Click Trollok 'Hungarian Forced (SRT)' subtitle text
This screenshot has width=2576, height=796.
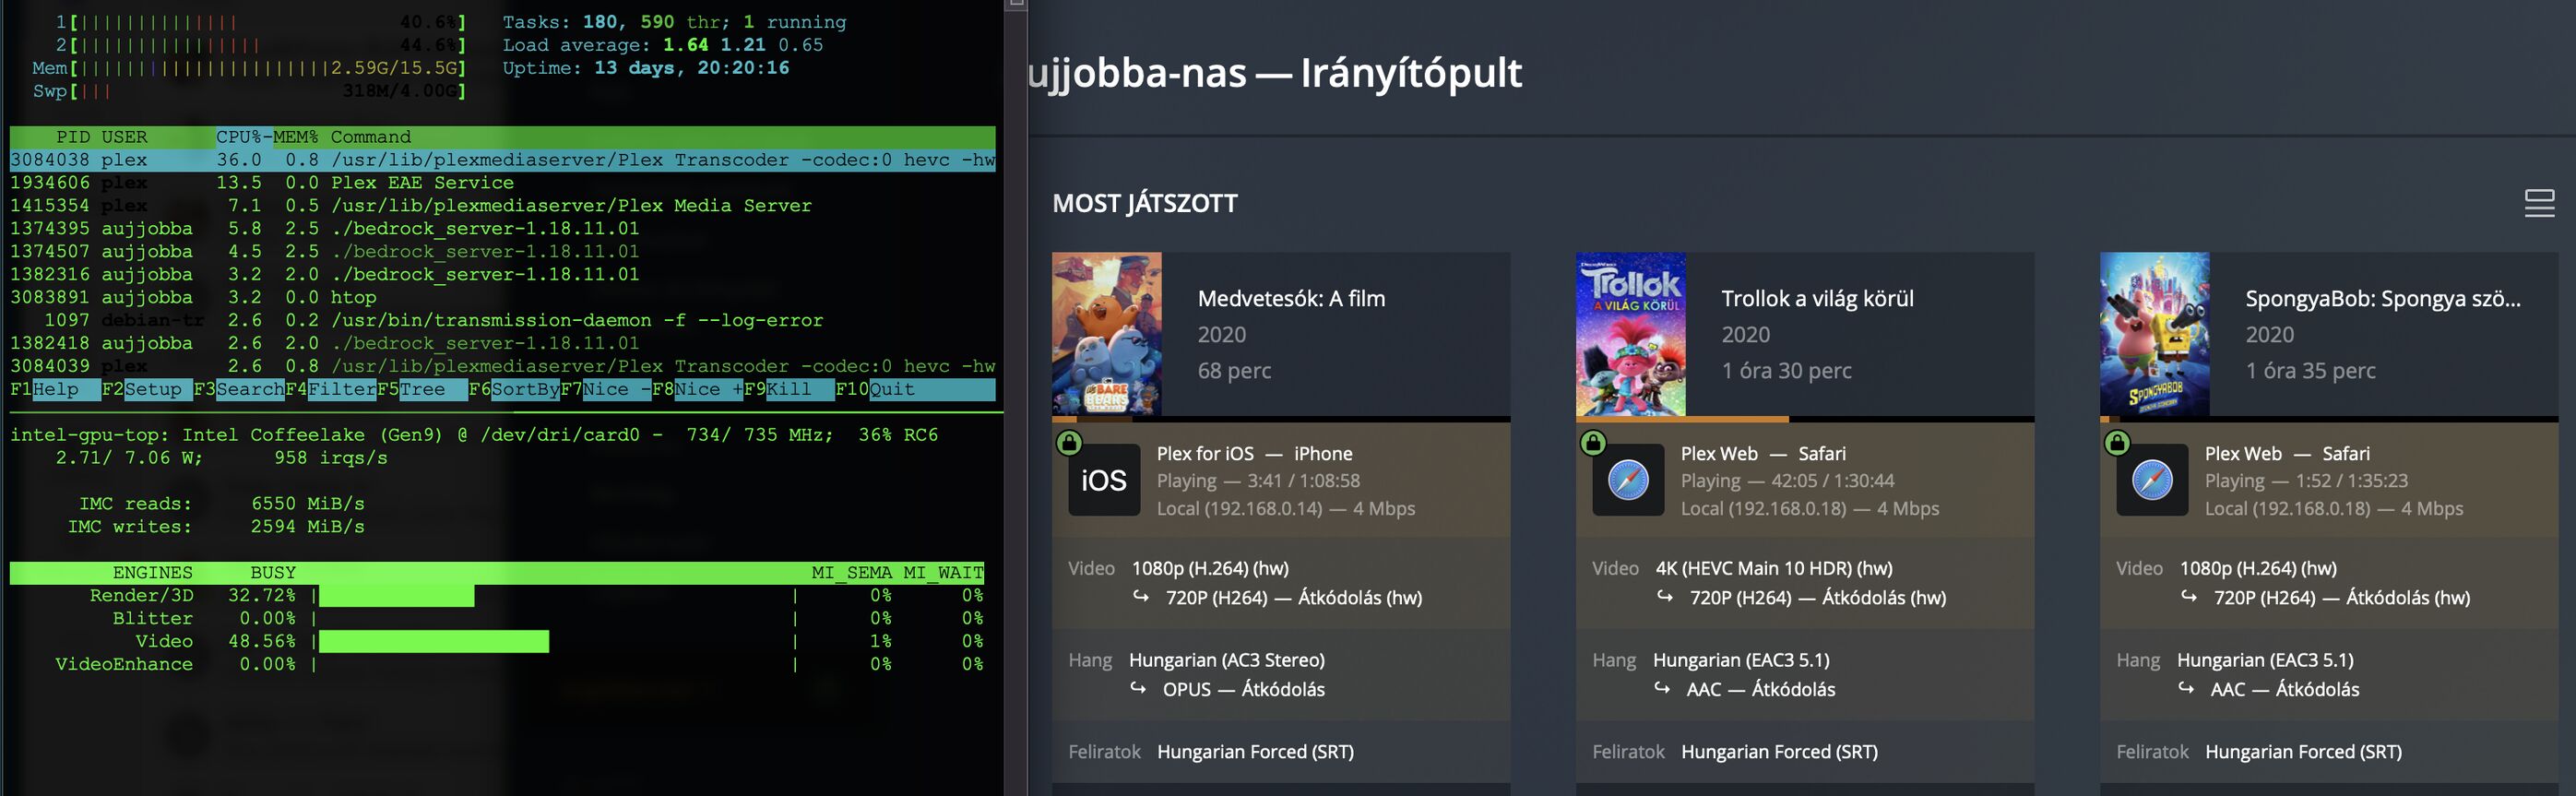click(1779, 752)
